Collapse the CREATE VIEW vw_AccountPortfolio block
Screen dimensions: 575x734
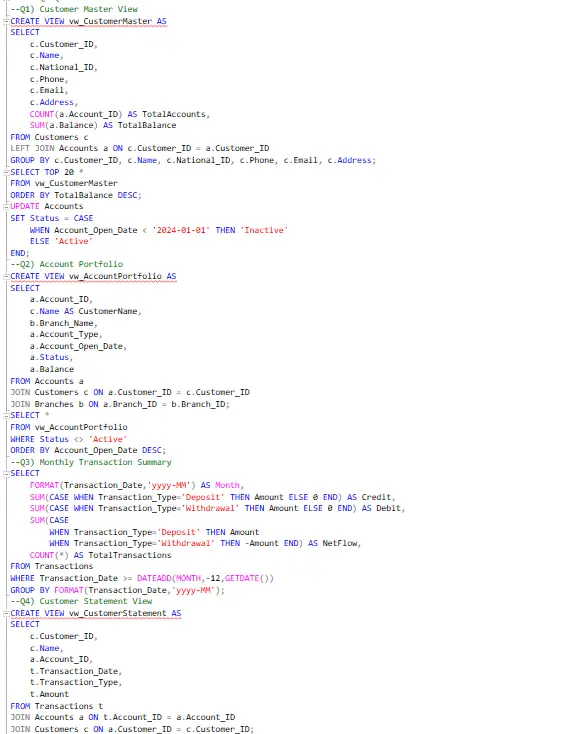click(x=7, y=276)
